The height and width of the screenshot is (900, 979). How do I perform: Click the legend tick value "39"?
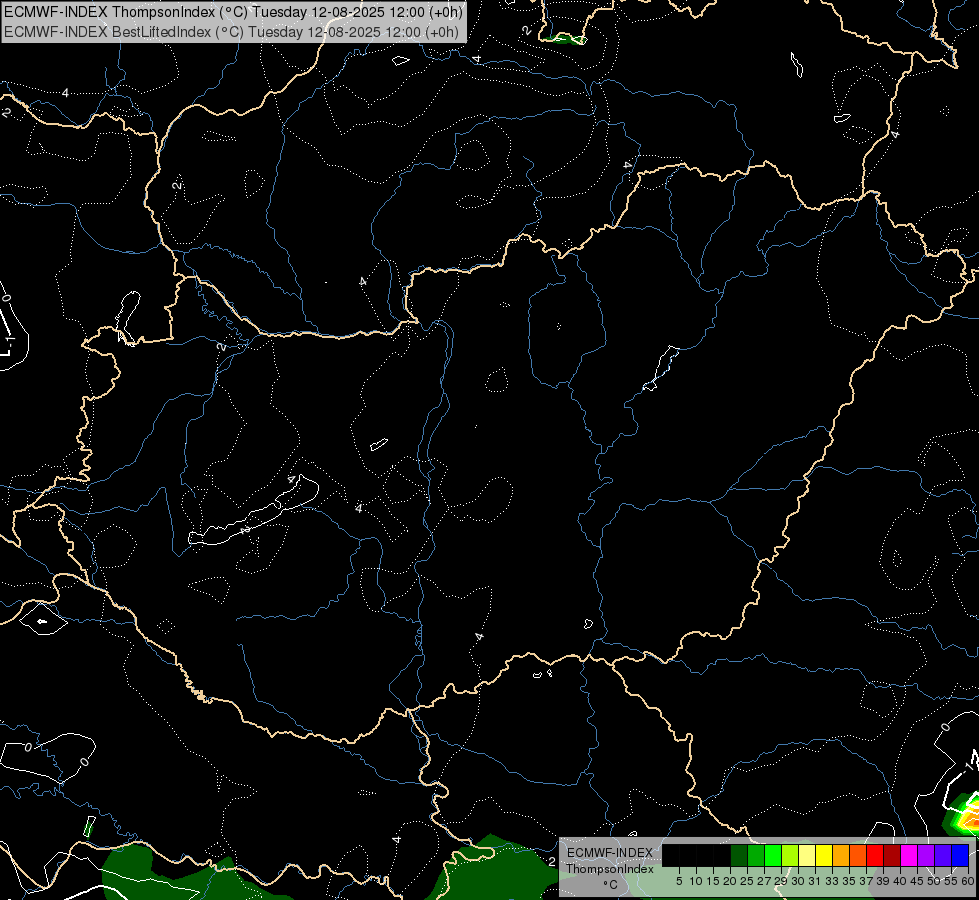(883, 881)
